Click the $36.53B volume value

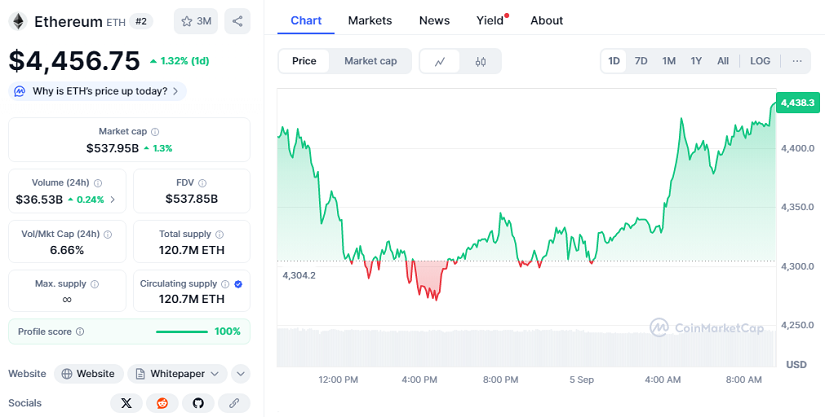[x=39, y=200]
